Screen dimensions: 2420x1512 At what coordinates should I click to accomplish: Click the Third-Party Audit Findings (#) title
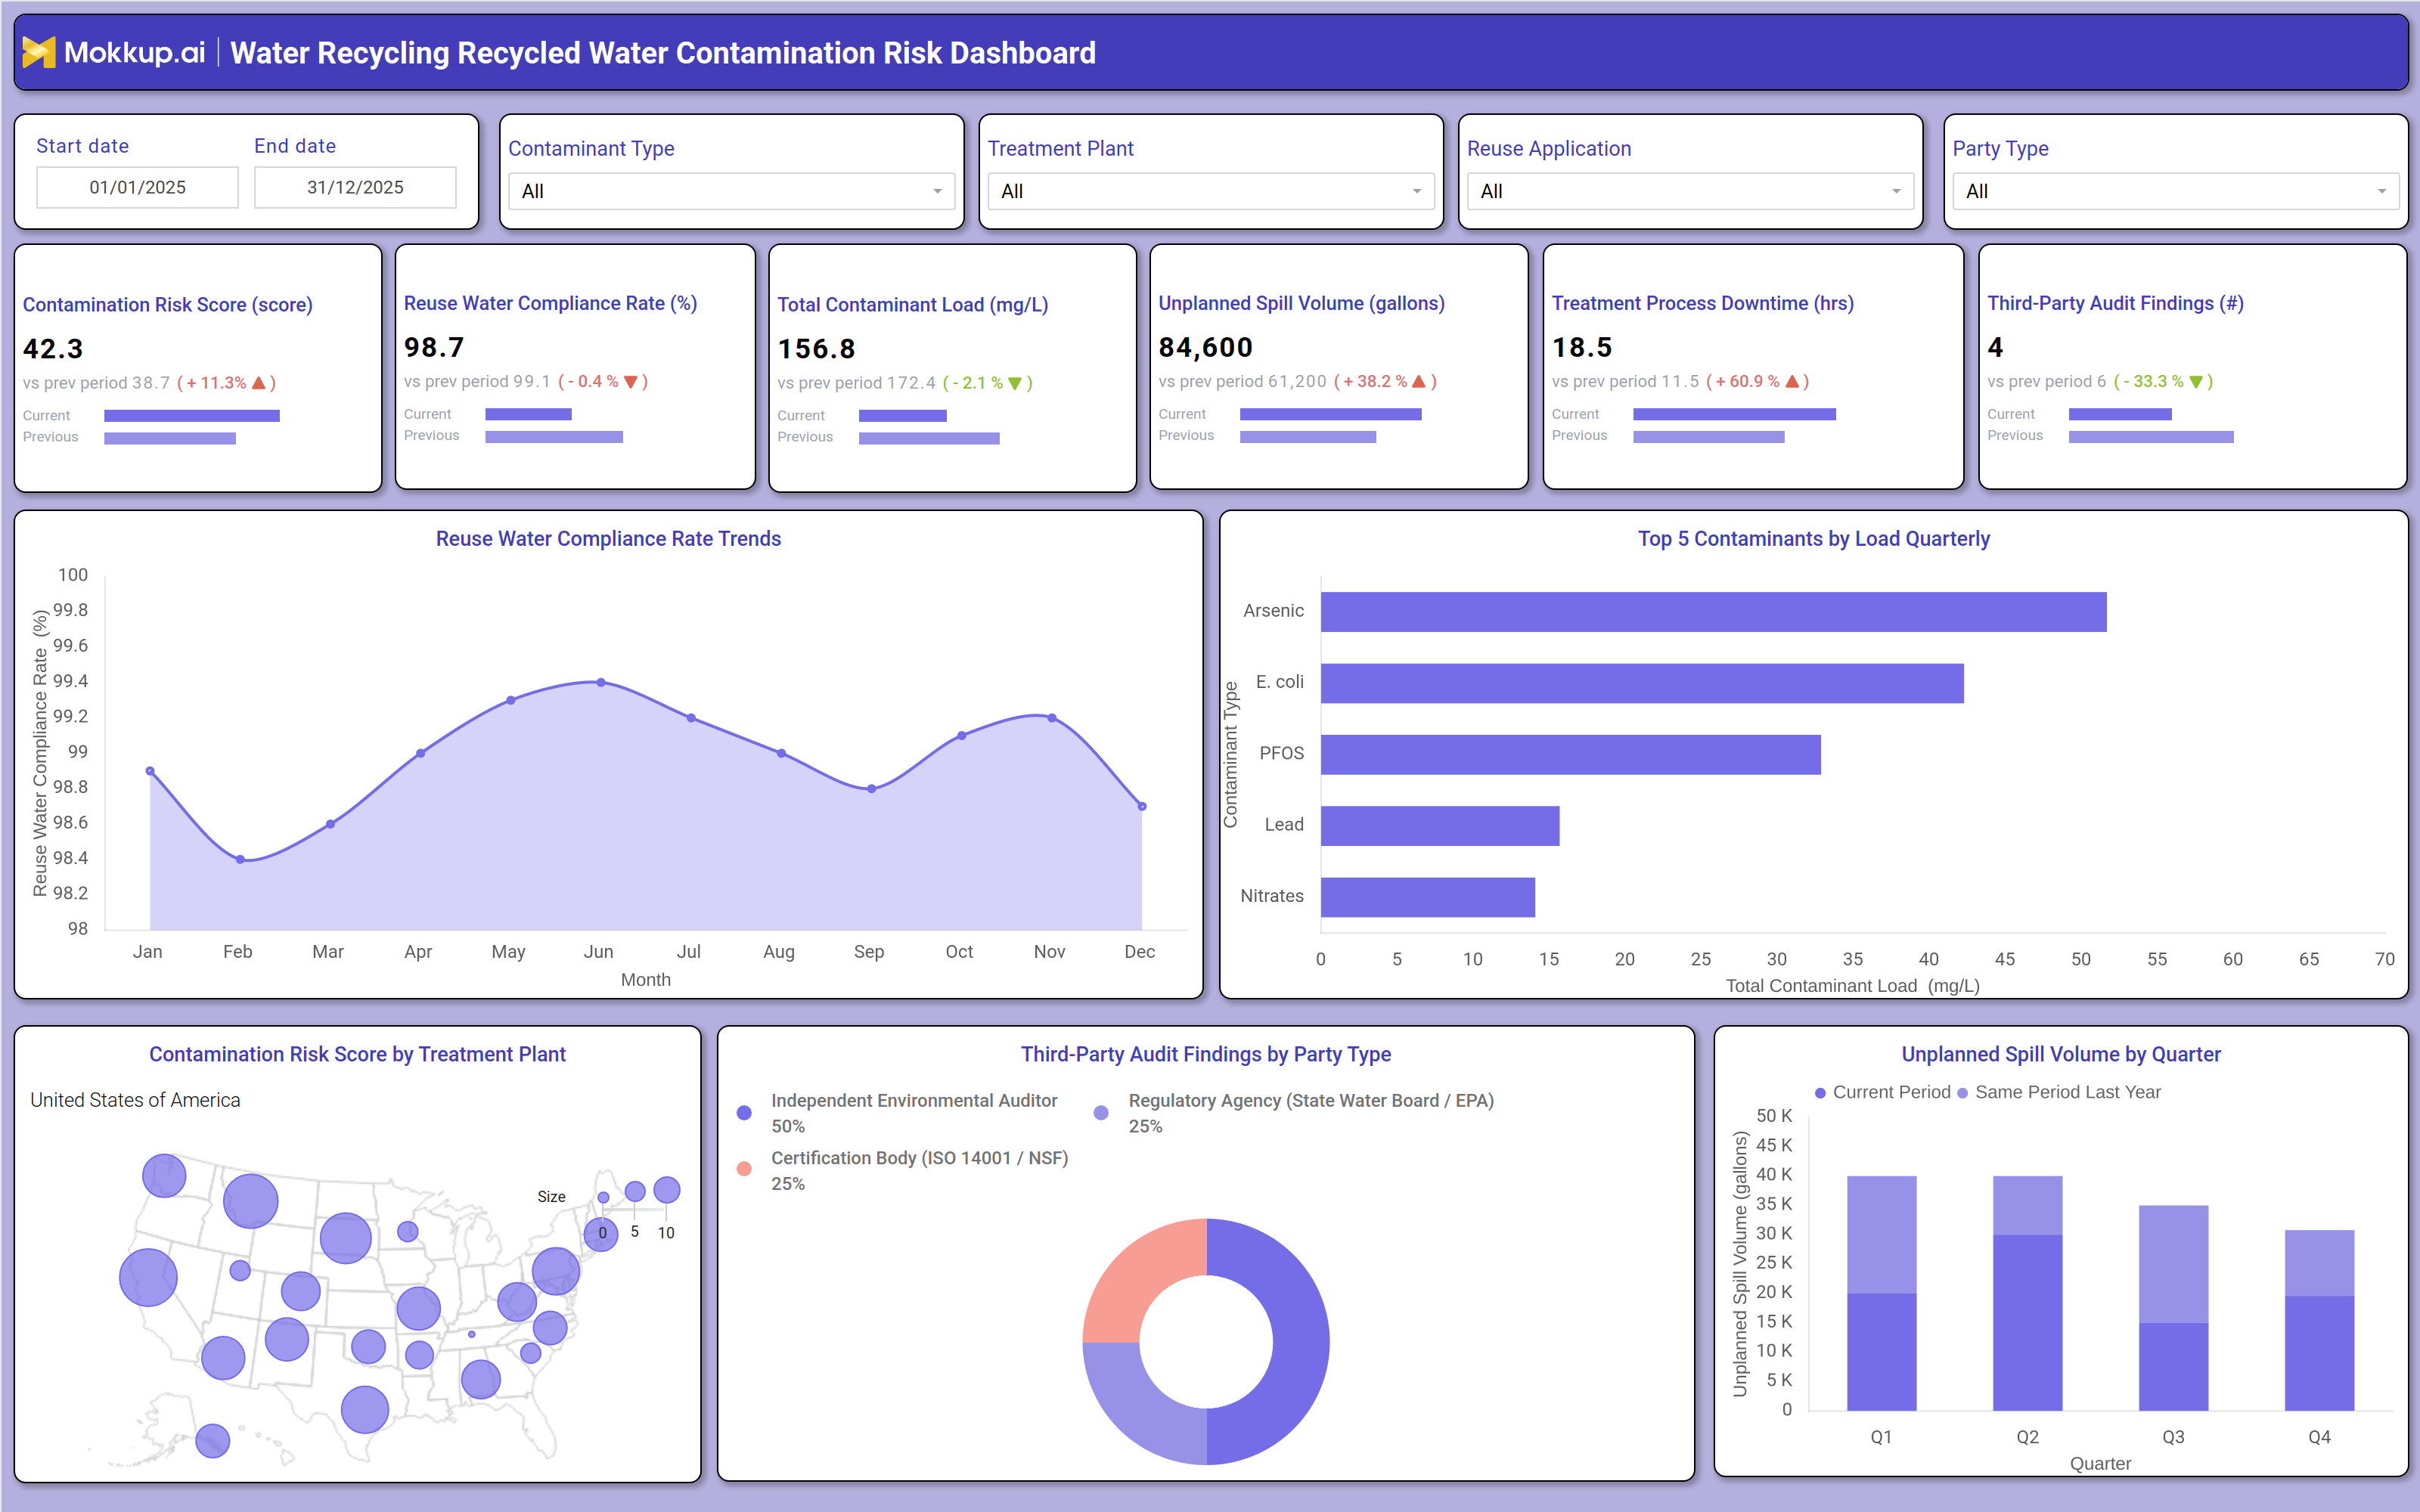click(2115, 303)
